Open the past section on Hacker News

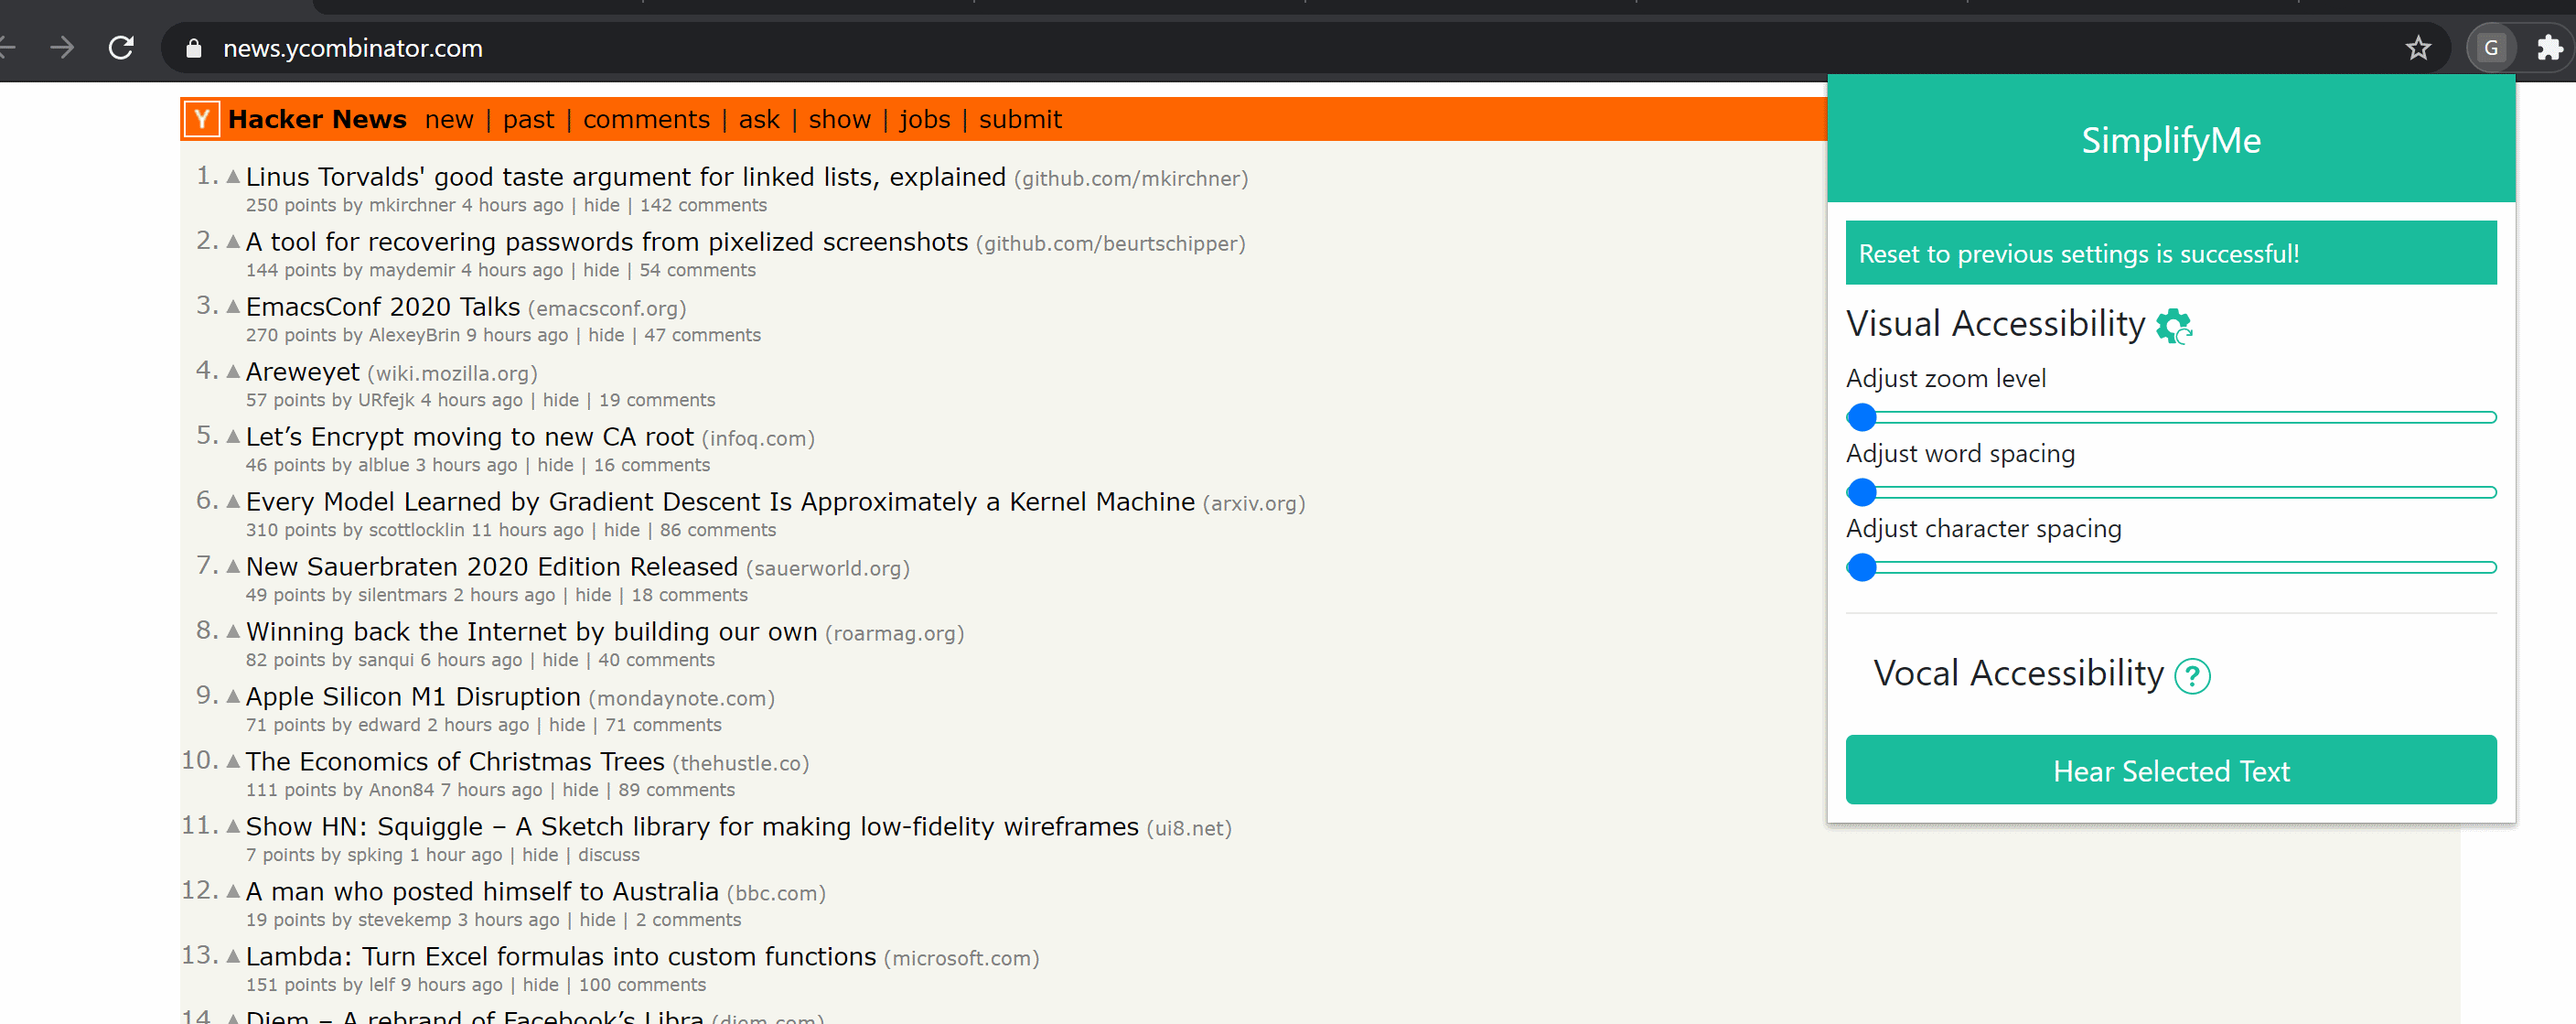pos(529,119)
